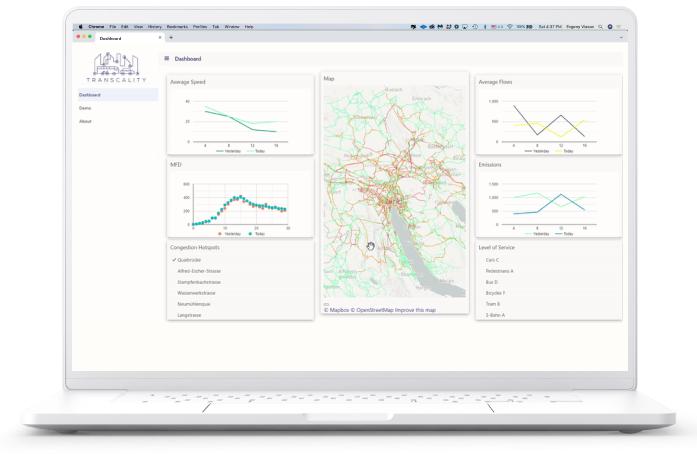Click the Transcality logo

click(x=118, y=69)
